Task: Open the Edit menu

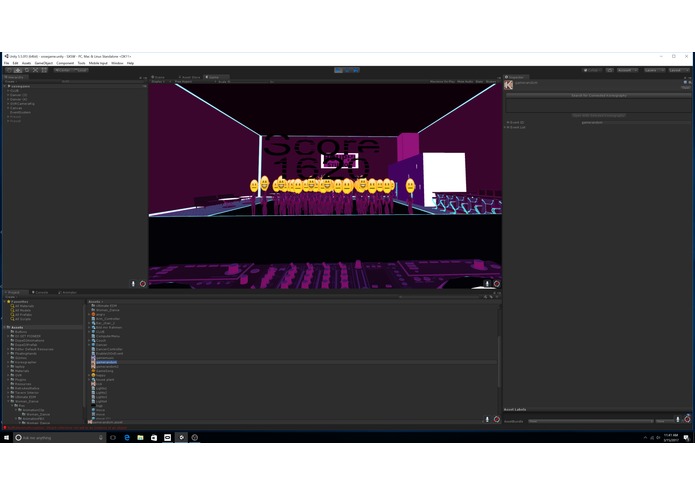Action: pos(16,63)
